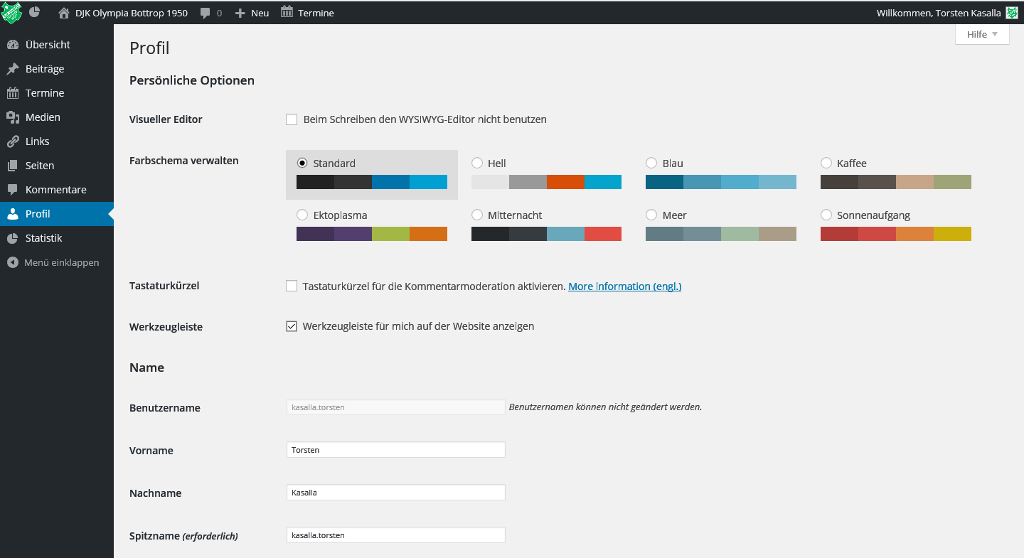Enable keyboard shortcuts for comment moderation checkbox
This screenshot has height=558, width=1024.
[292, 286]
